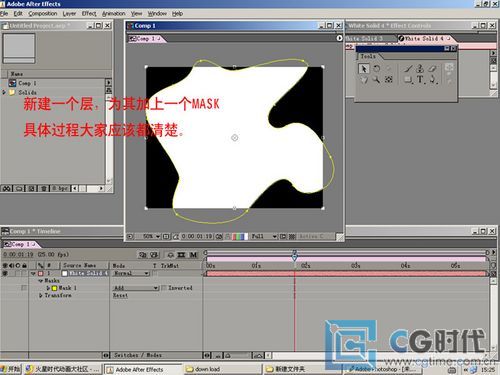500x375 pixels.
Task: Click the current time indicator on timeline ruler
Action: pos(294,257)
